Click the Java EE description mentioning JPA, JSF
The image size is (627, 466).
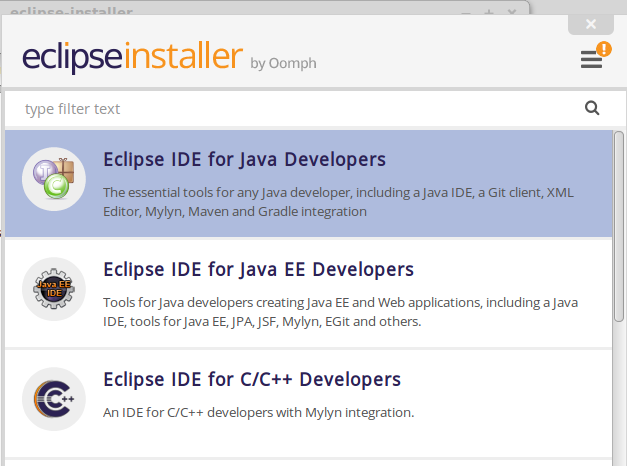click(x=340, y=312)
